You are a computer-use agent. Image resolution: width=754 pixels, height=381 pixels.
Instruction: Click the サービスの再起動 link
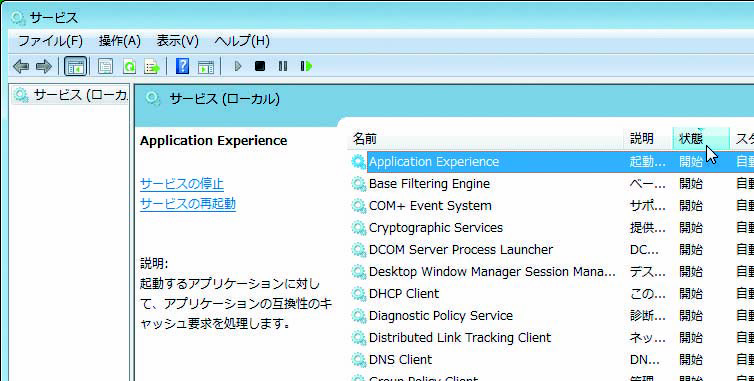(x=188, y=204)
